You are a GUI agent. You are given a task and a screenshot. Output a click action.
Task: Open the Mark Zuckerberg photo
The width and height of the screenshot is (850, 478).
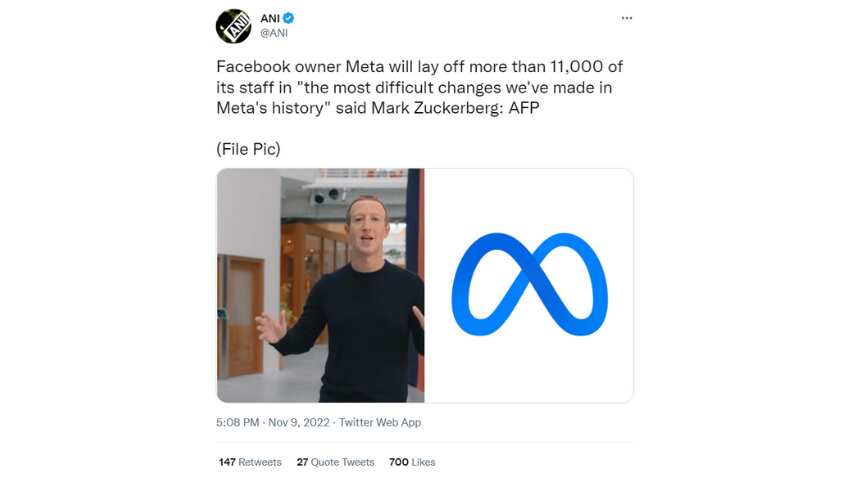pyautogui.click(x=320, y=285)
